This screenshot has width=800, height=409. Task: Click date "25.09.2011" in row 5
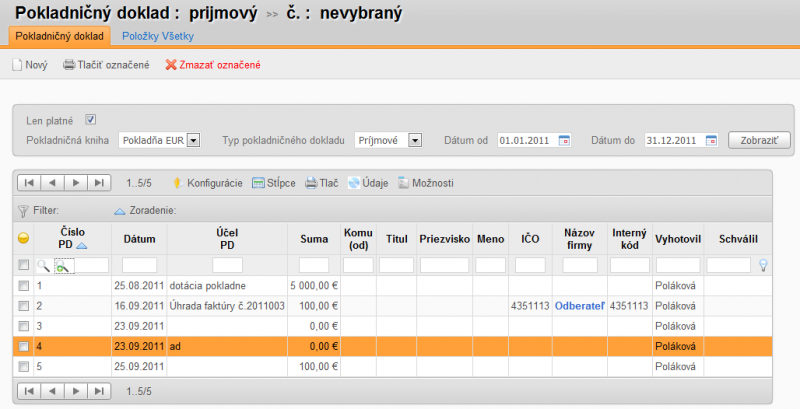point(139,366)
